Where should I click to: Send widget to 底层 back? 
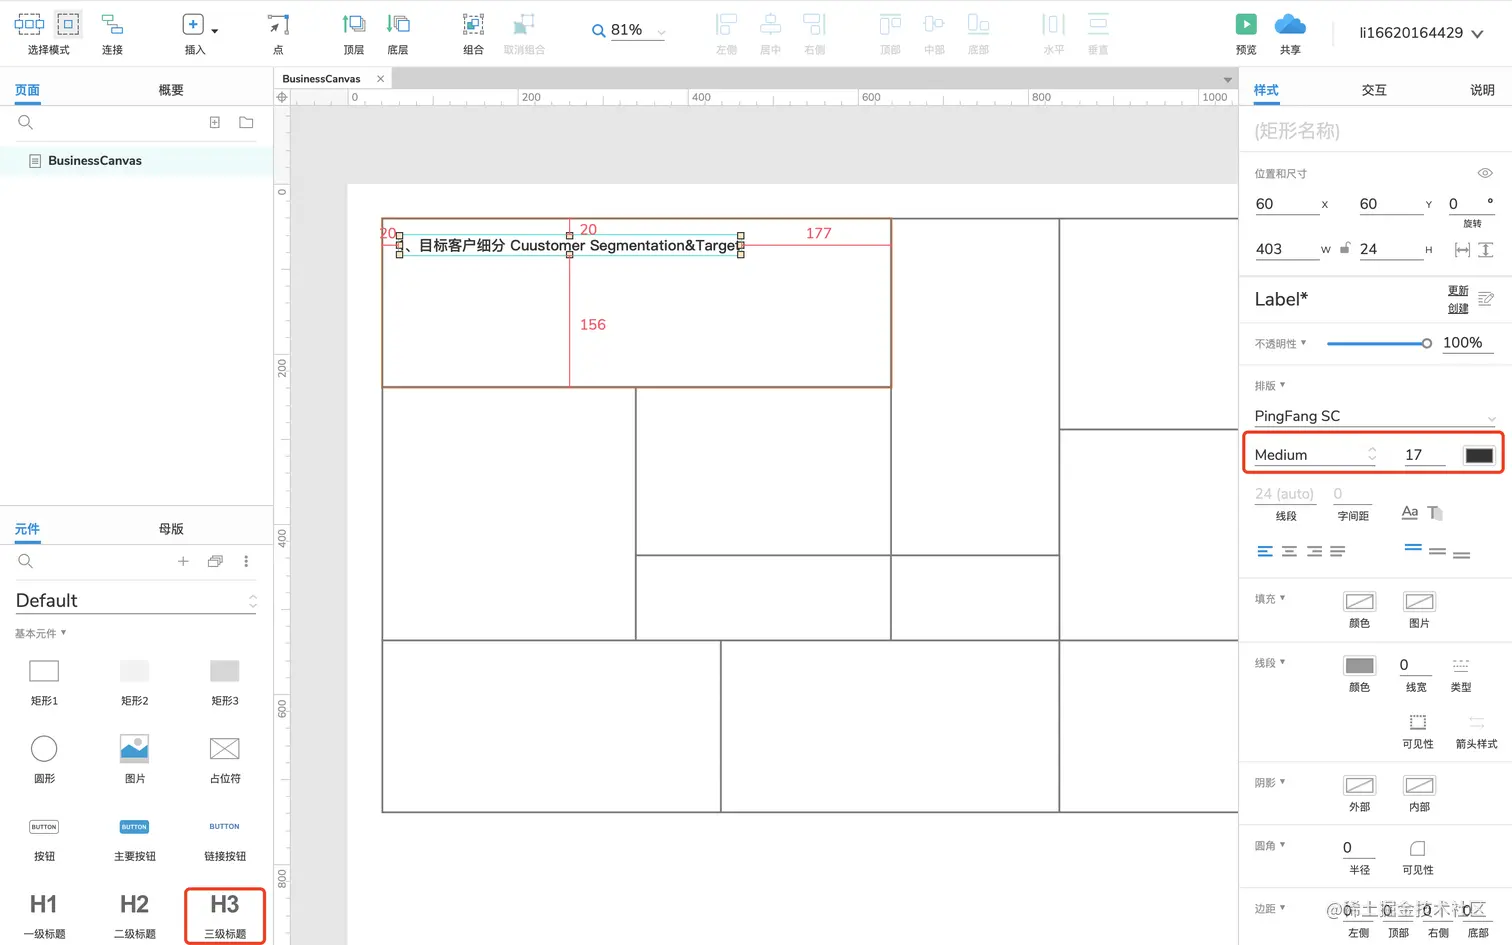(x=398, y=24)
